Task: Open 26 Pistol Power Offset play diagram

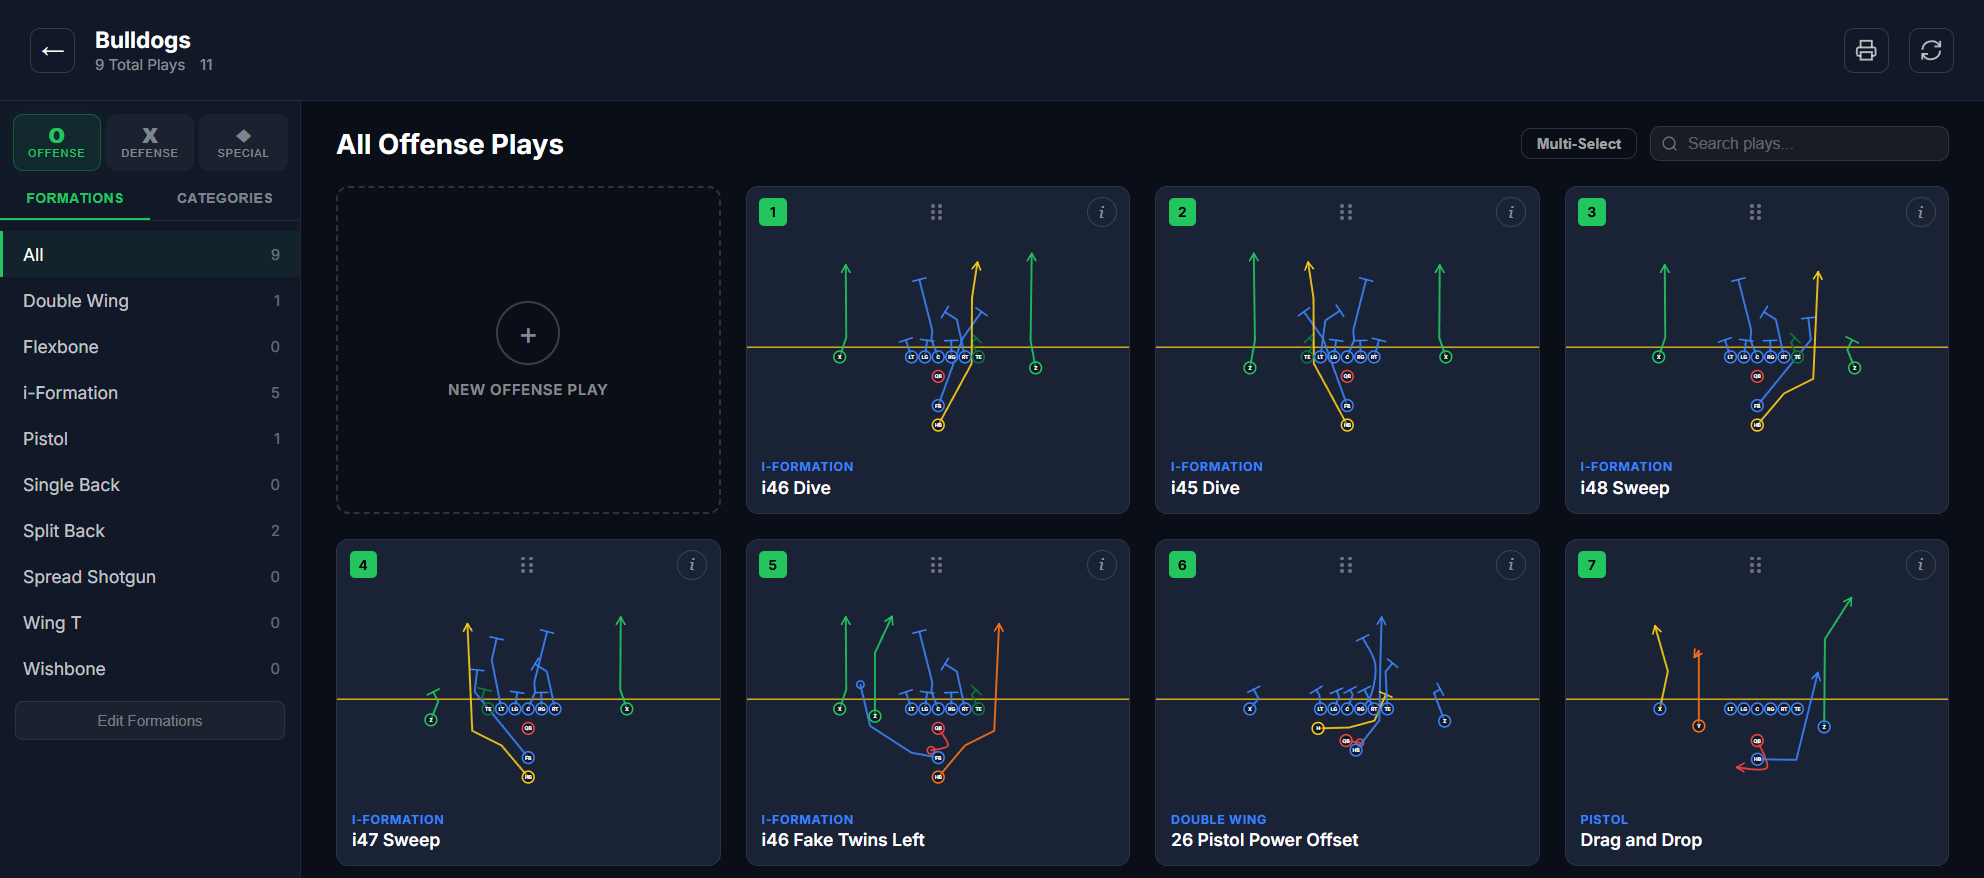Action: pyautogui.click(x=1347, y=695)
